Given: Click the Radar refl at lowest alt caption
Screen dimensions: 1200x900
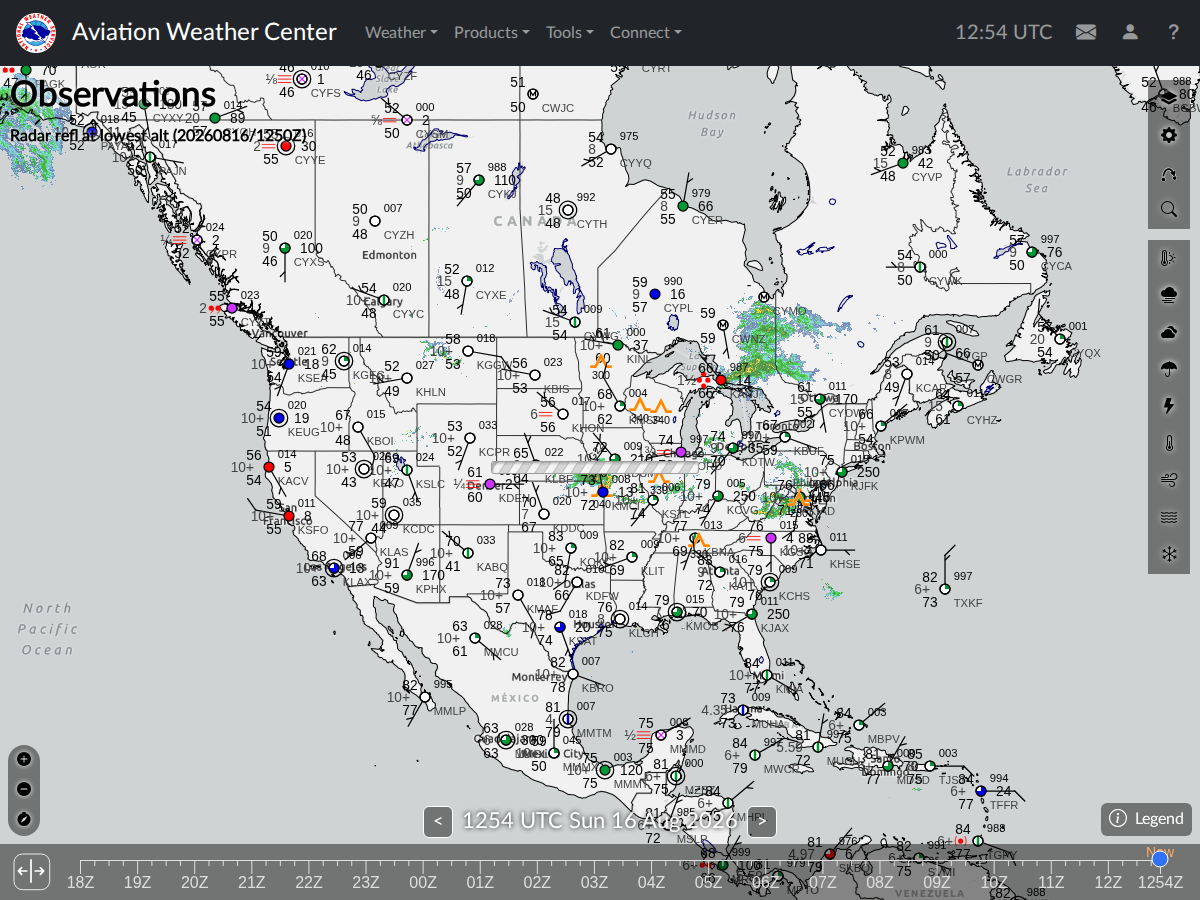Looking at the screenshot, I should click(x=160, y=135).
